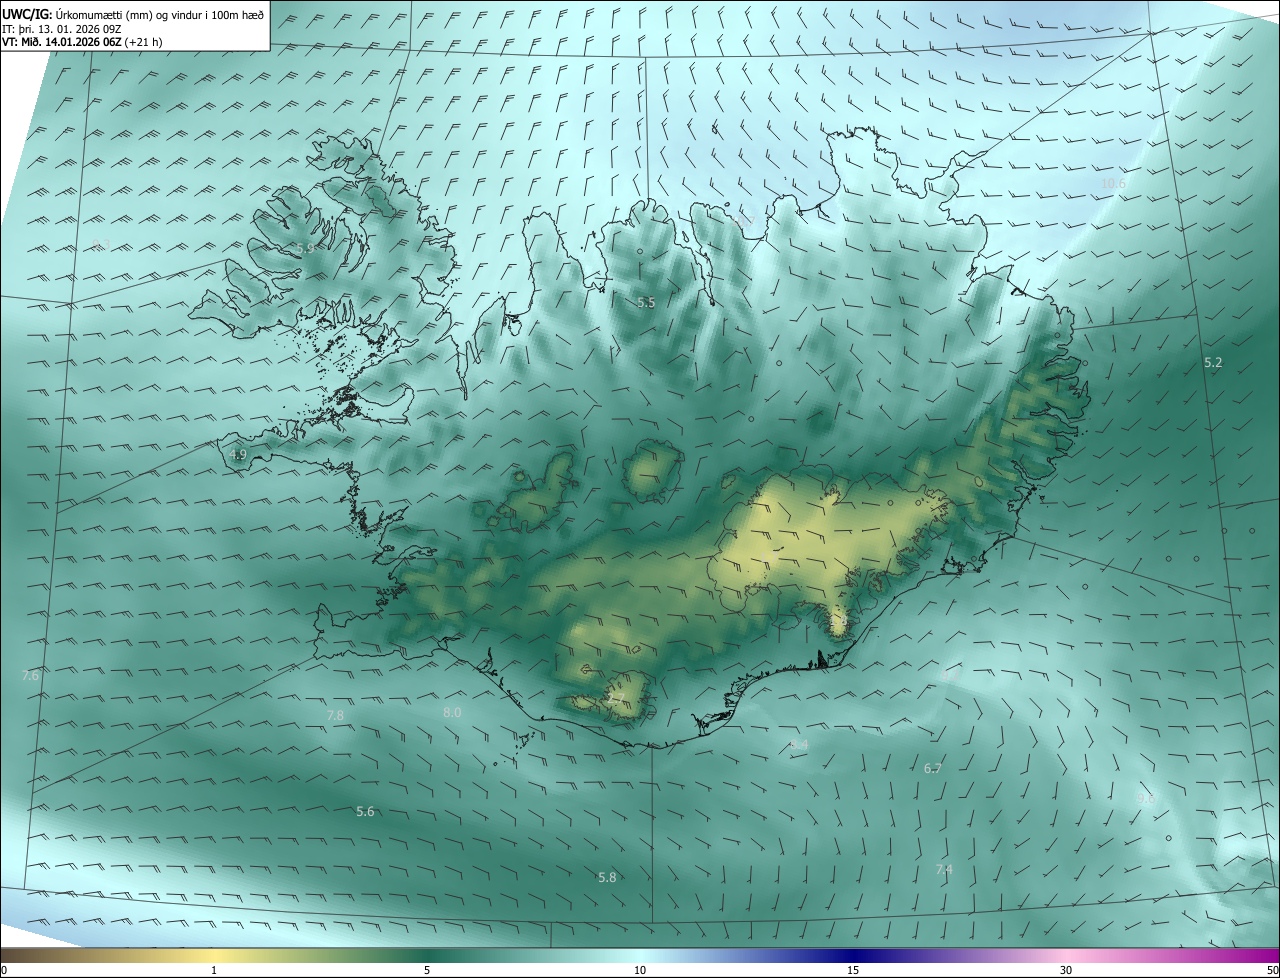Click the 5.8 value label south of Iceland
Viewport: 1280px width, 978px height.
pyautogui.click(x=607, y=878)
